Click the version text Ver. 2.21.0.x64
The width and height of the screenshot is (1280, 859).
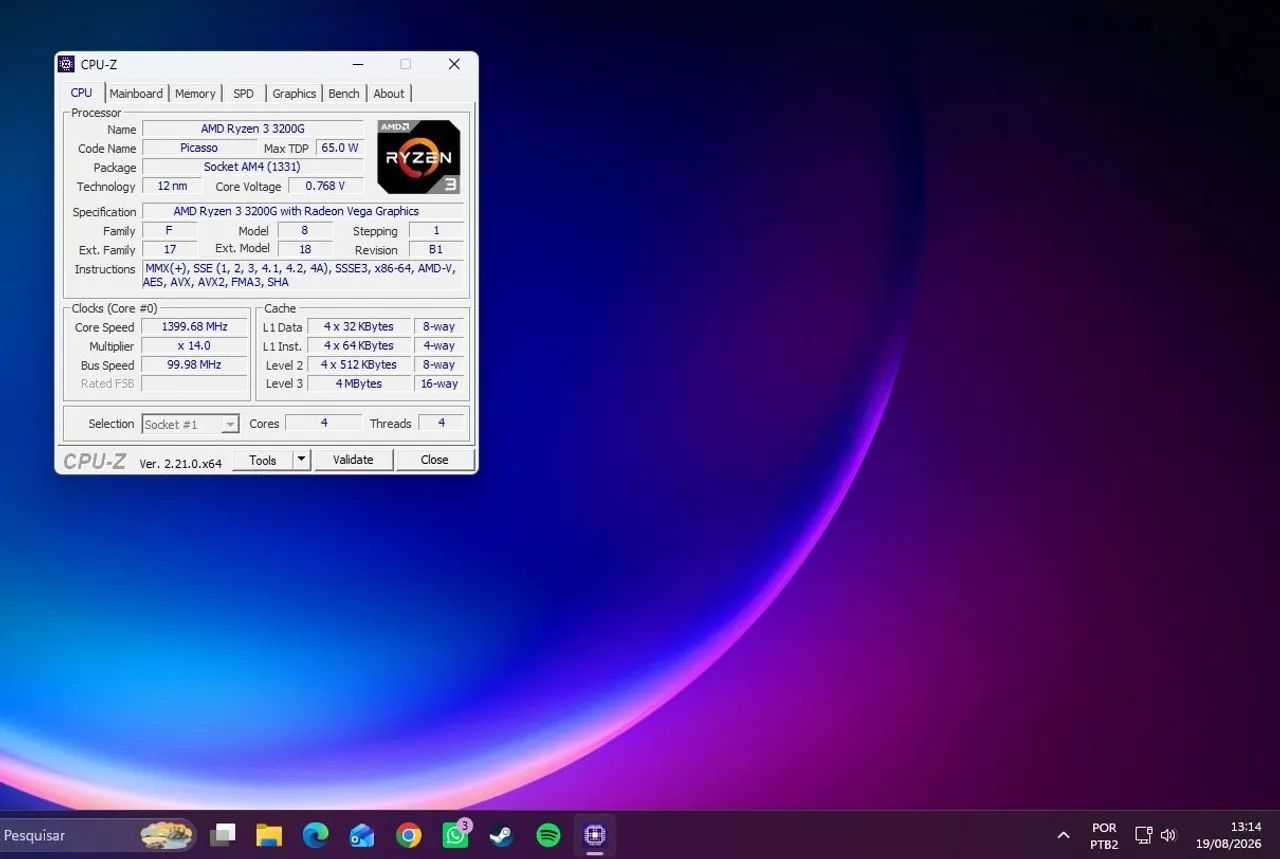[x=180, y=463]
